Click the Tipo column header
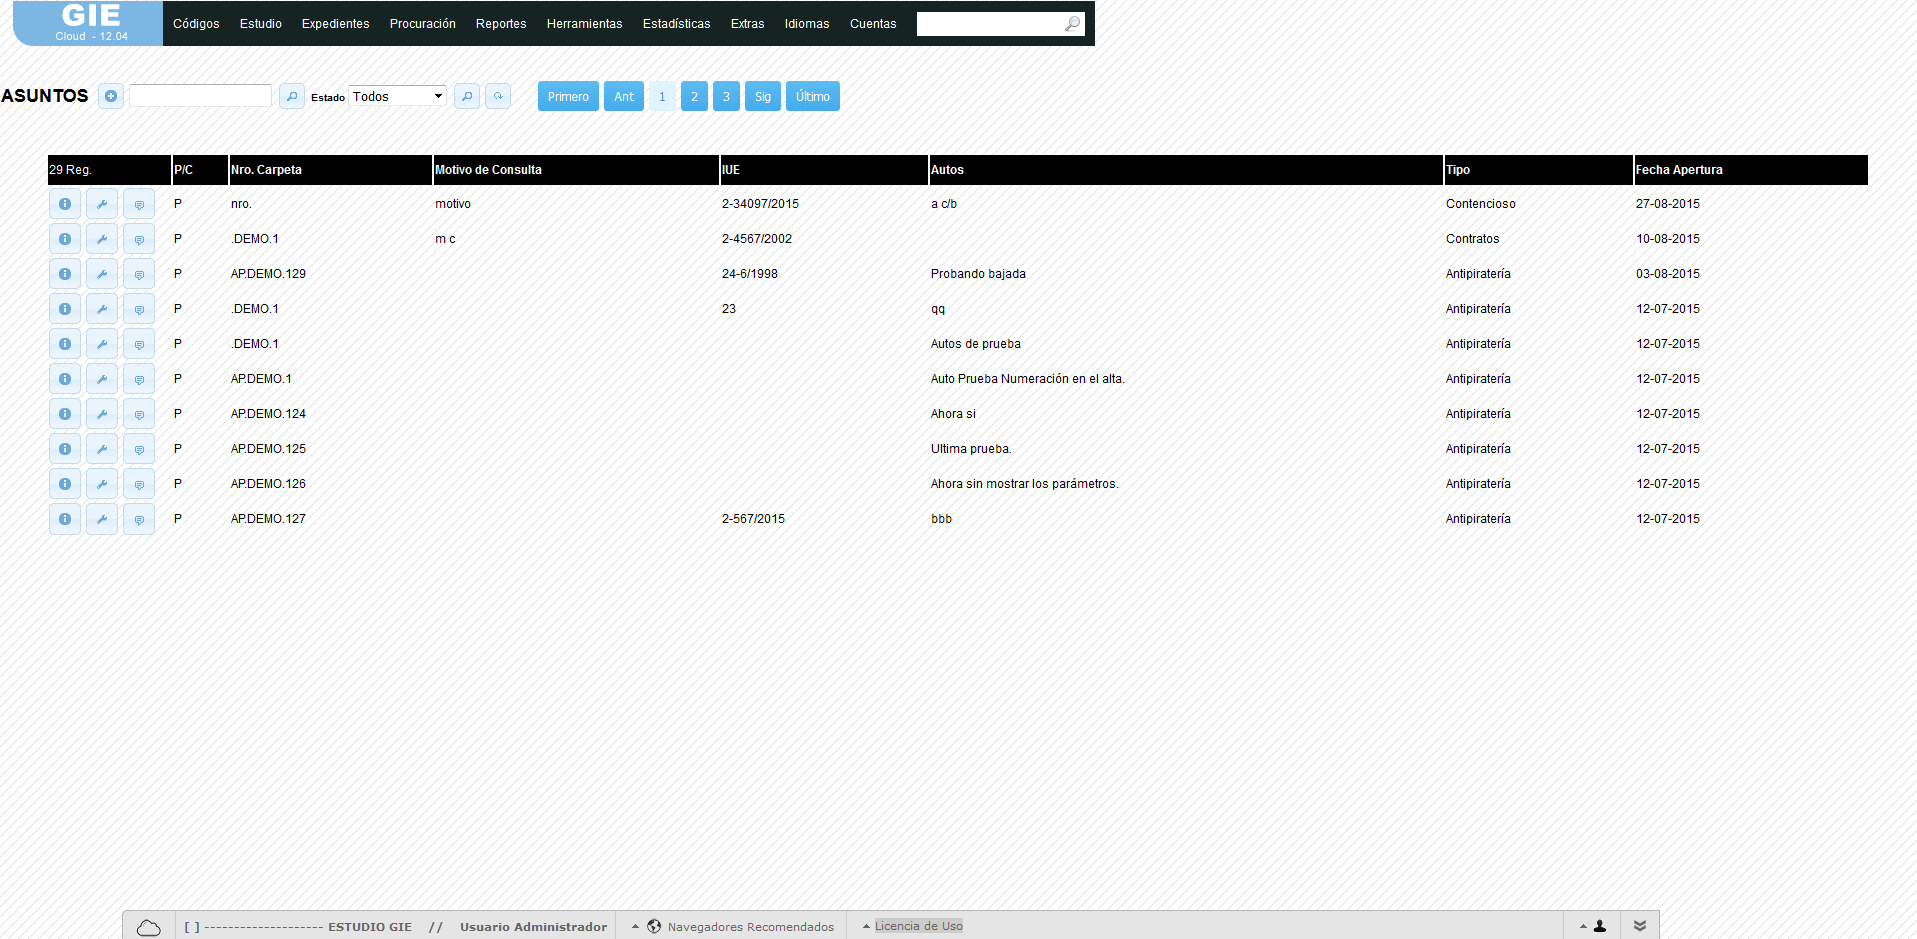 point(1538,170)
